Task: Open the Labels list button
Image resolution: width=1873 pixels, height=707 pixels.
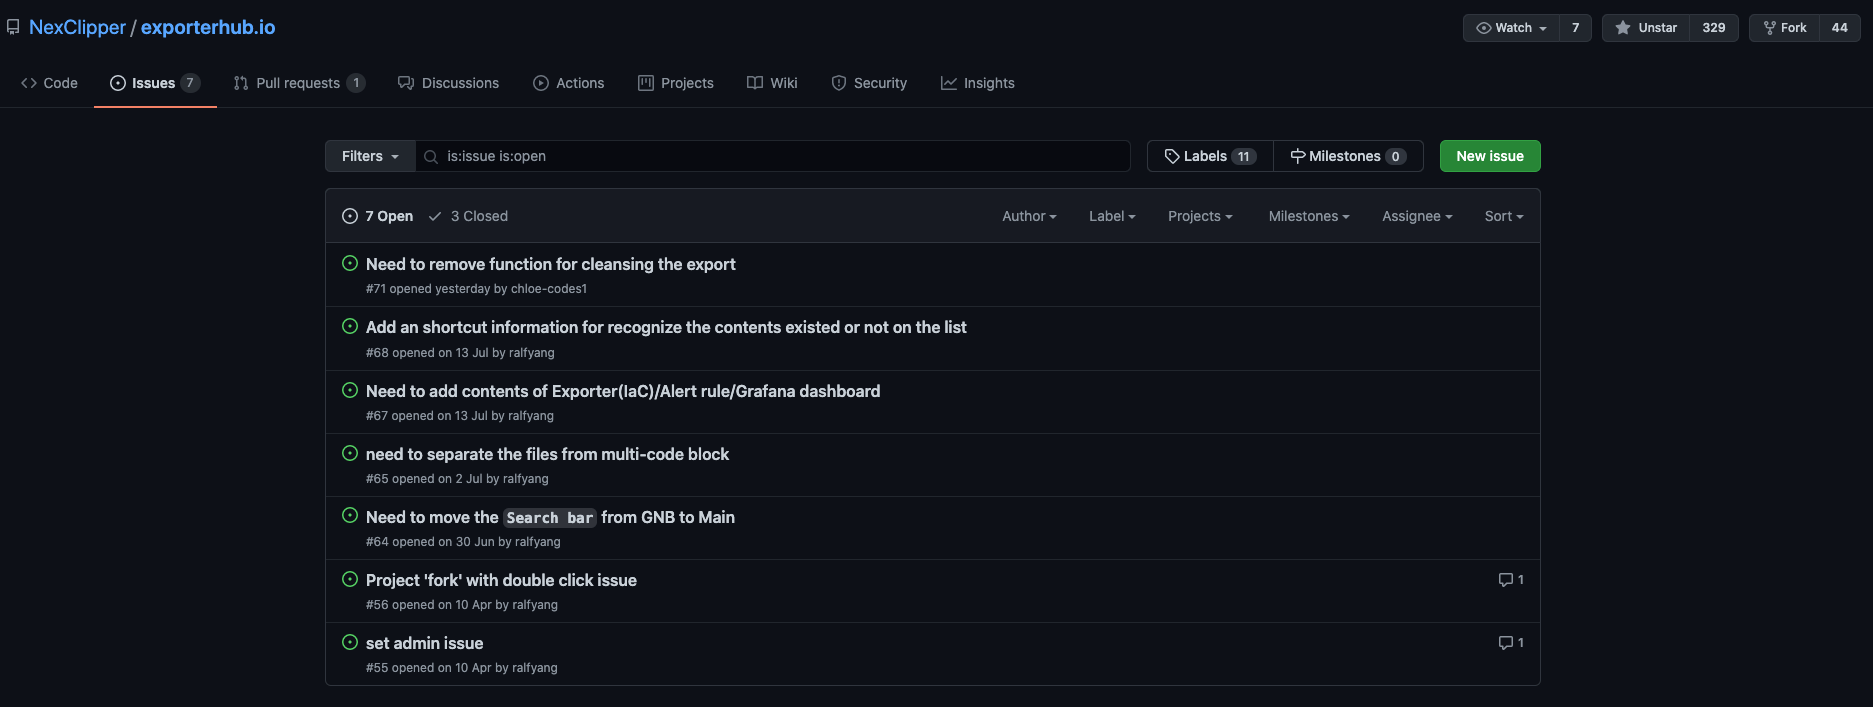Action: 1210,156
